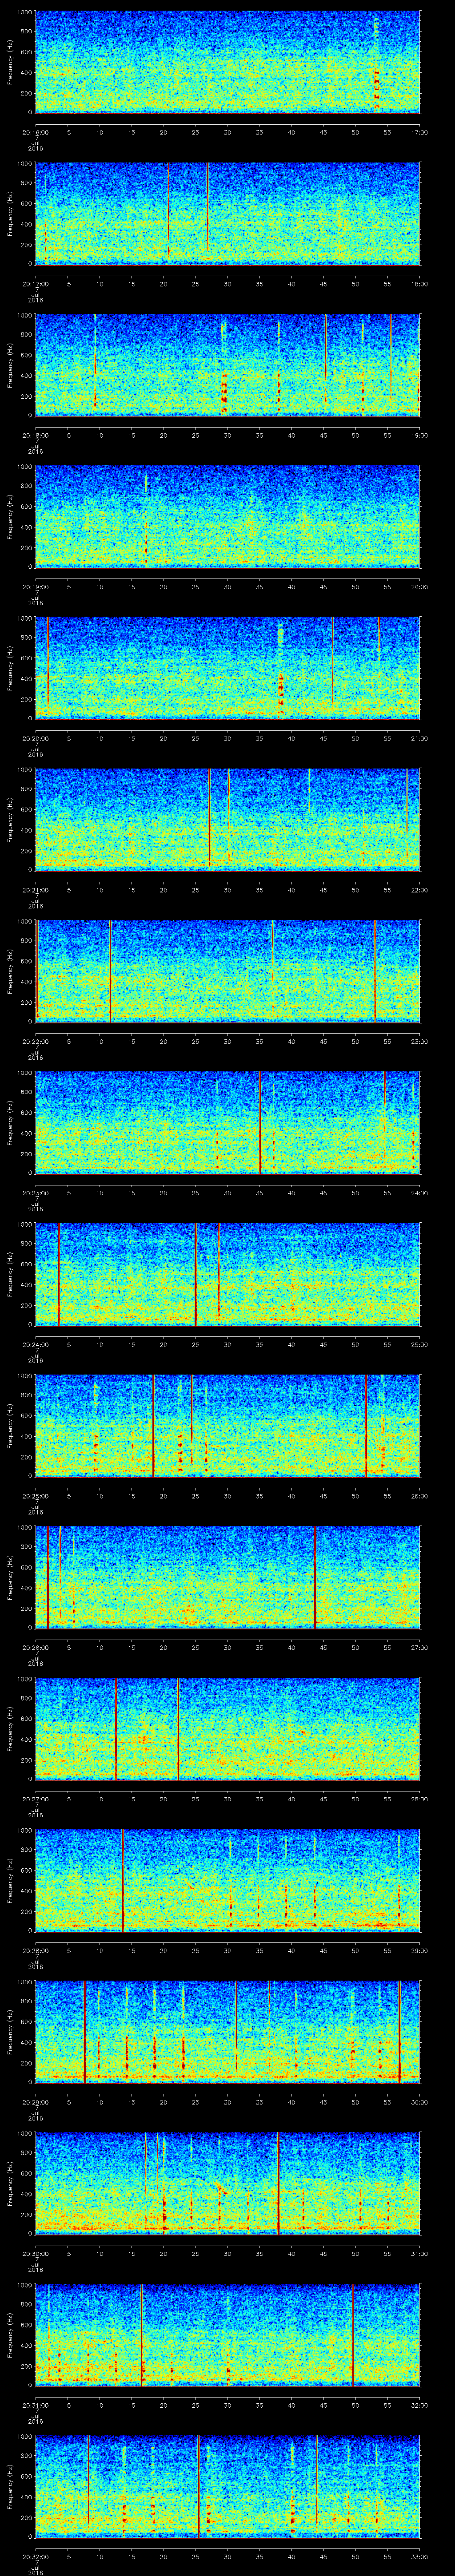Select the spectrogram panel starting at 20:20:00
The width and height of the screenshot is (455, 2576).
(228, 668)
